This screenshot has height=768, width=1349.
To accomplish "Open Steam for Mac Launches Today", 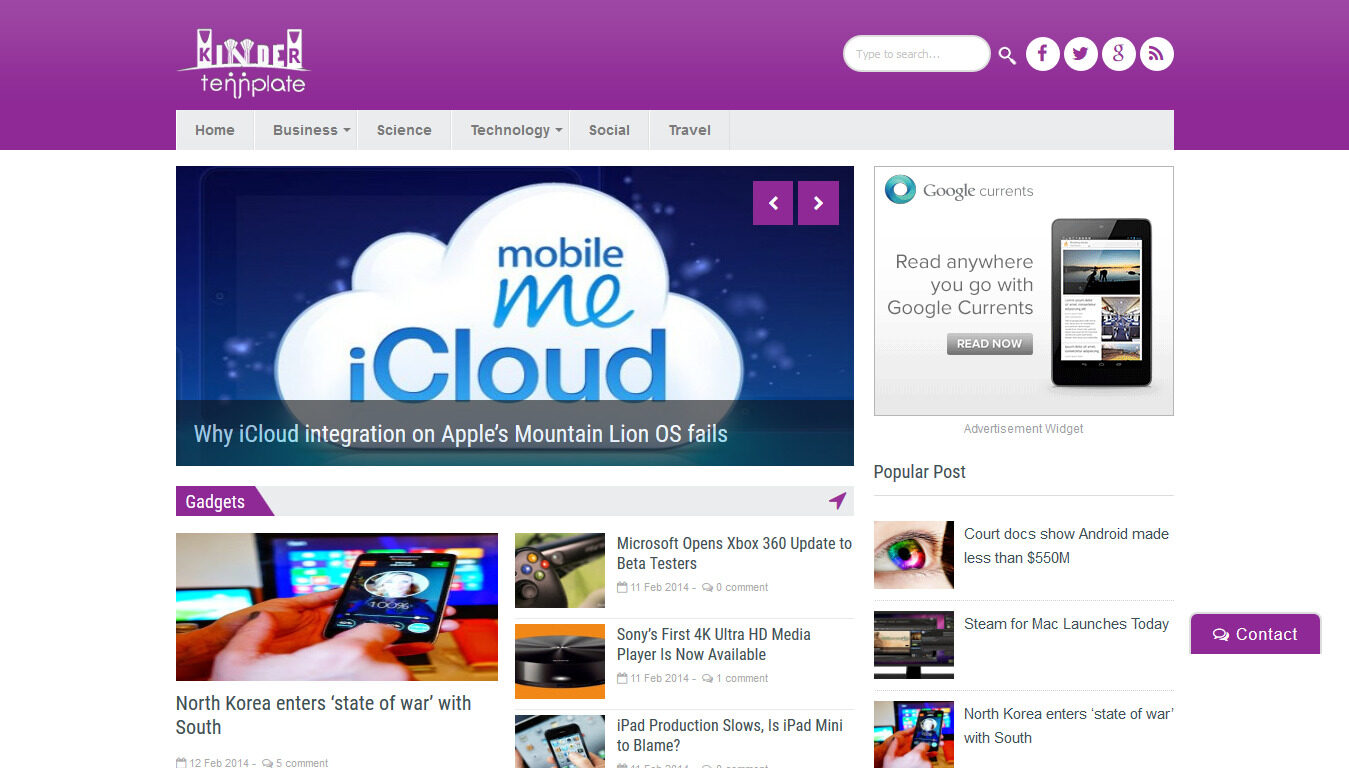I will click(1066, 624).
